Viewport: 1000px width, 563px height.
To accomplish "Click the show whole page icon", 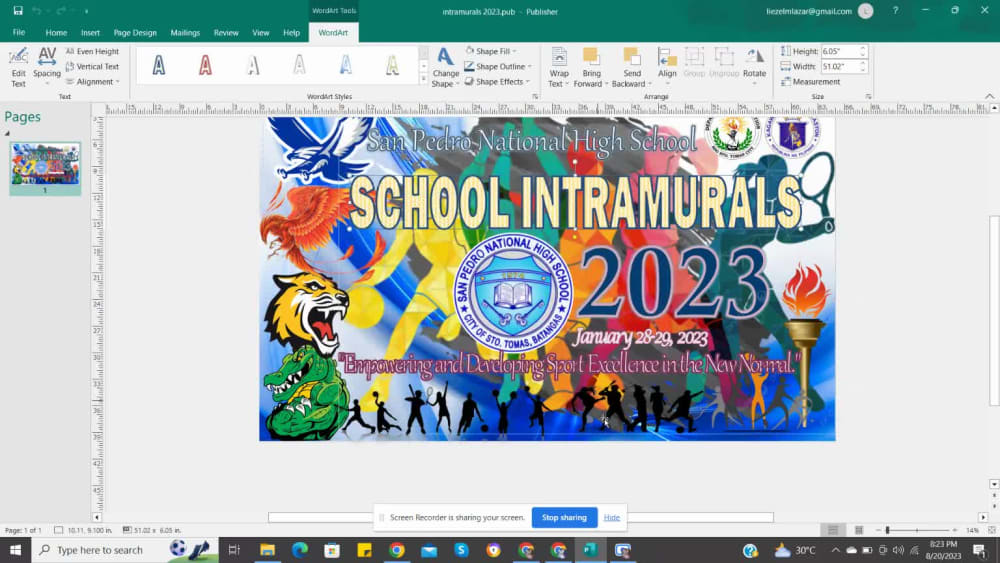I will [x=992, y=530].
